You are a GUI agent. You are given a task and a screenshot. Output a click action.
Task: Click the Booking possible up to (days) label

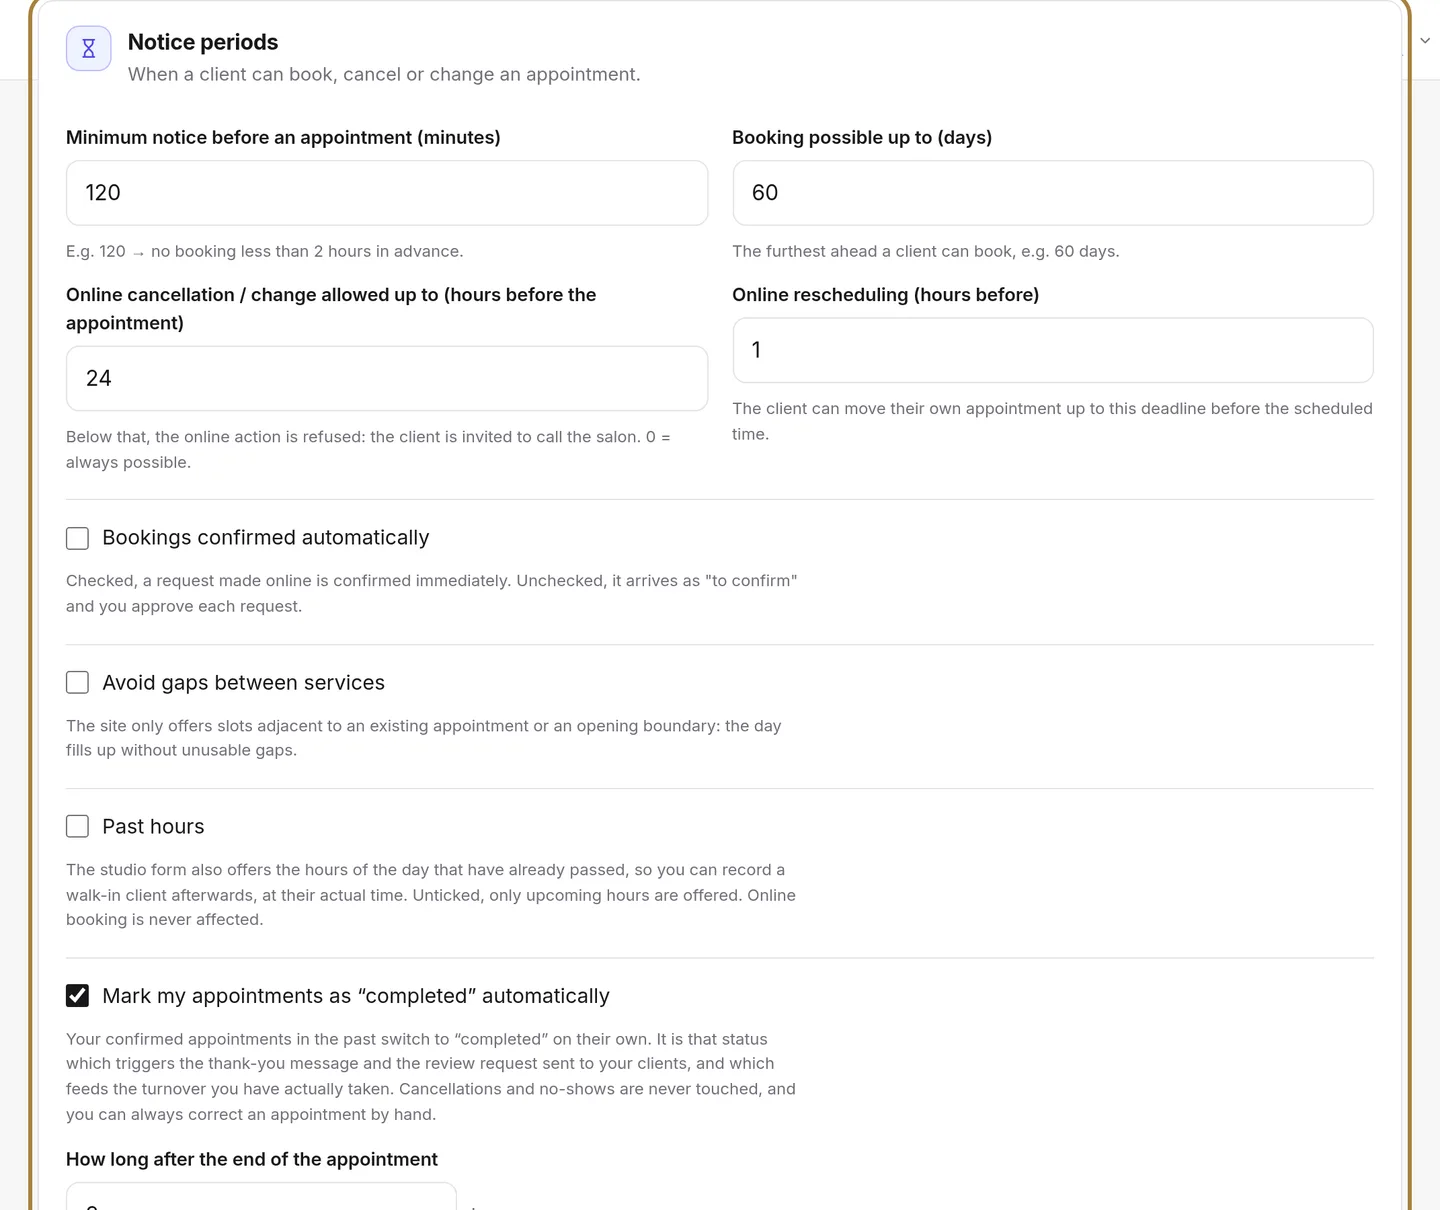[x=862, y=137]
